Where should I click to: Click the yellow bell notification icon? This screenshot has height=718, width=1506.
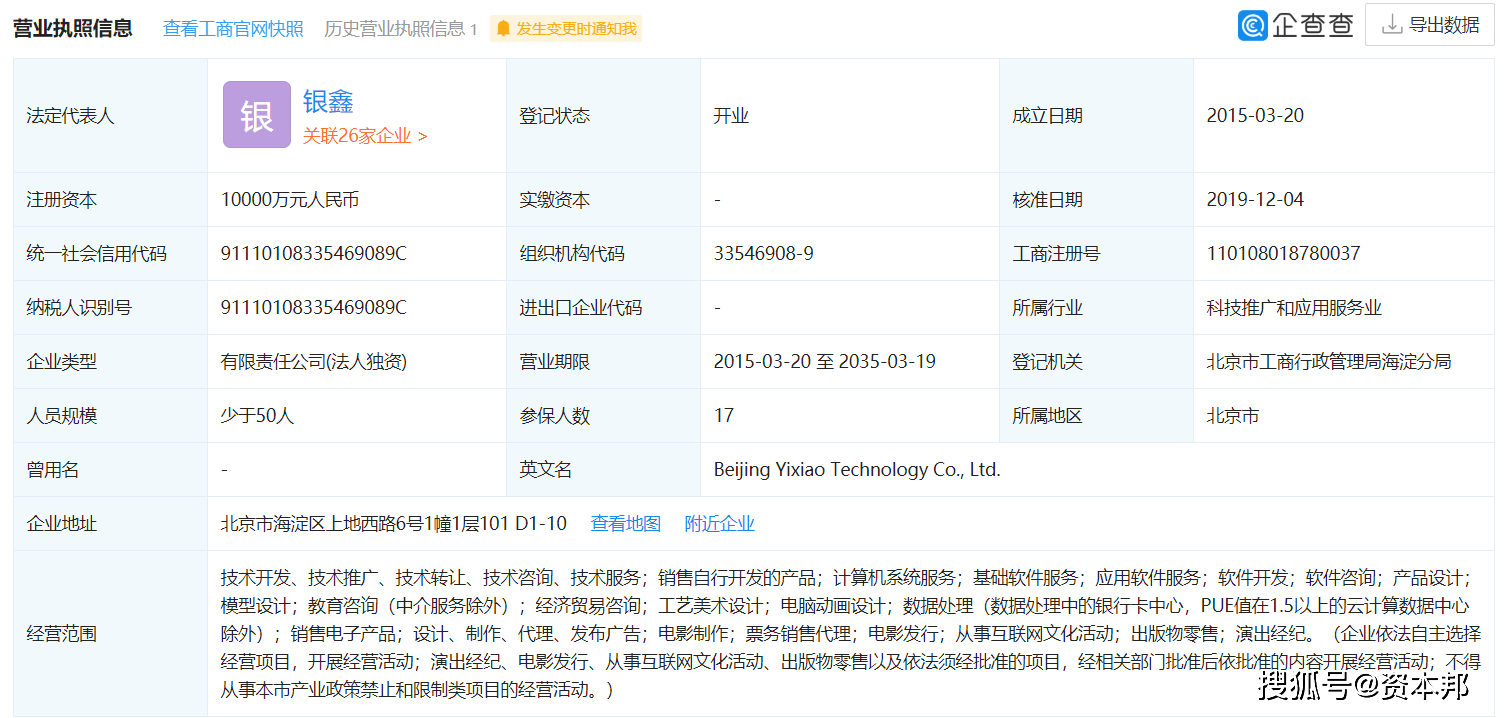[x=505, y=29]
